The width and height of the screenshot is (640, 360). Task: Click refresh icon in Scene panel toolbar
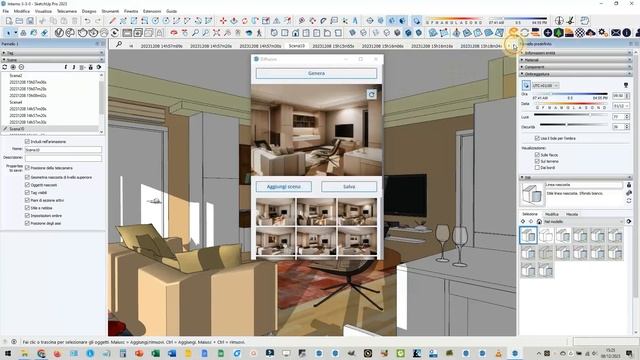5,67
